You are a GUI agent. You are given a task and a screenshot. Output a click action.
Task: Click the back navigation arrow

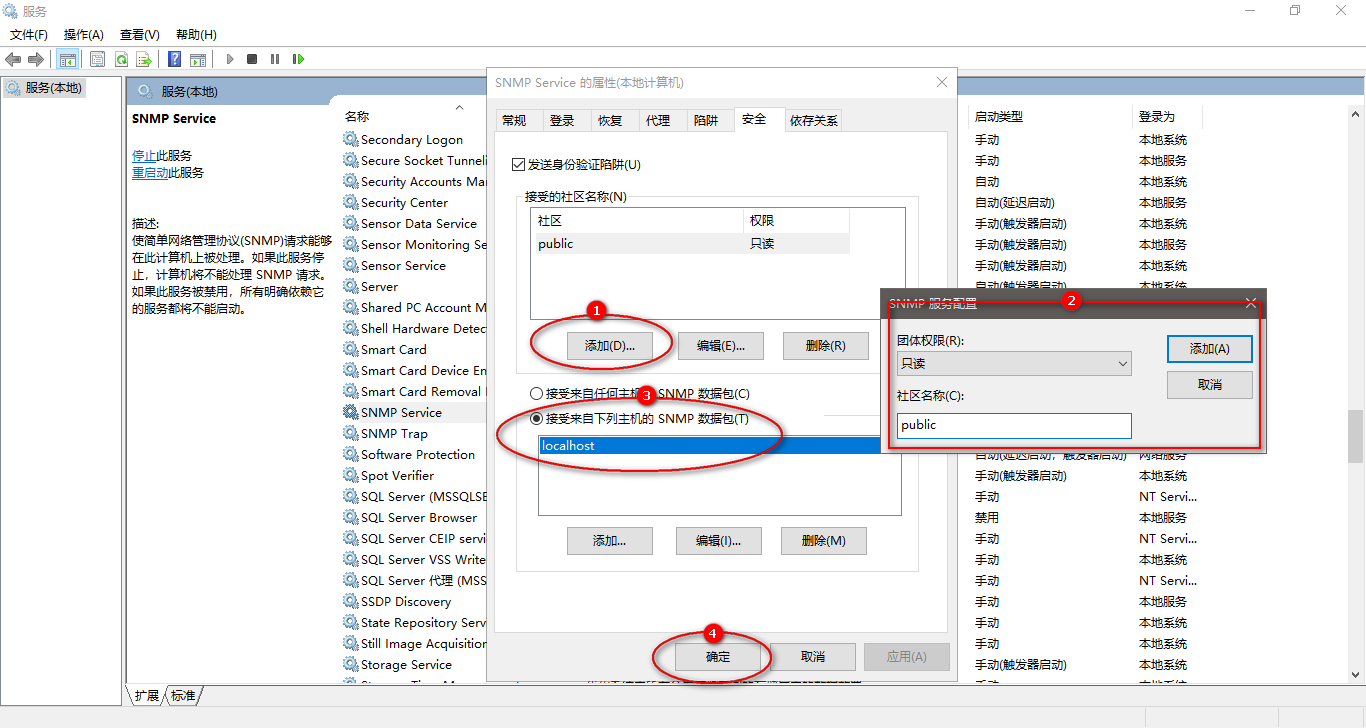click(x=12, y=58)
